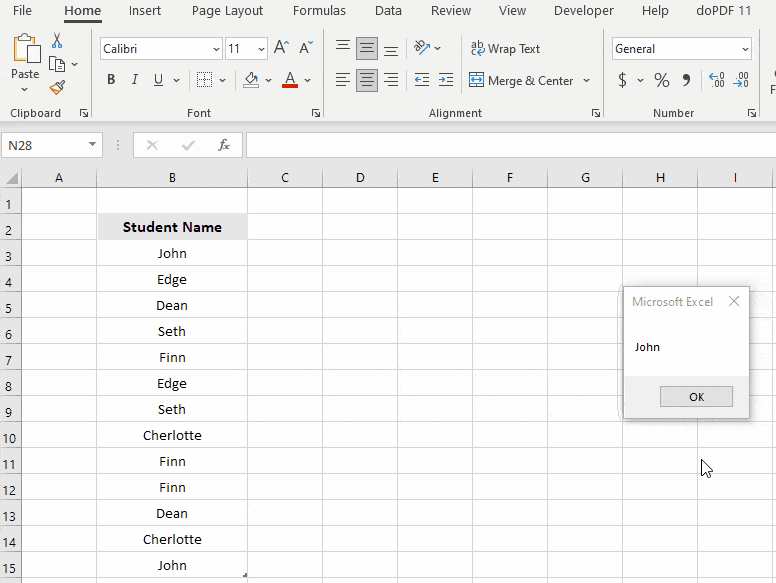Activate the Format Painter brush
Viewport: 776px width, 583px height.
point(57,88)
